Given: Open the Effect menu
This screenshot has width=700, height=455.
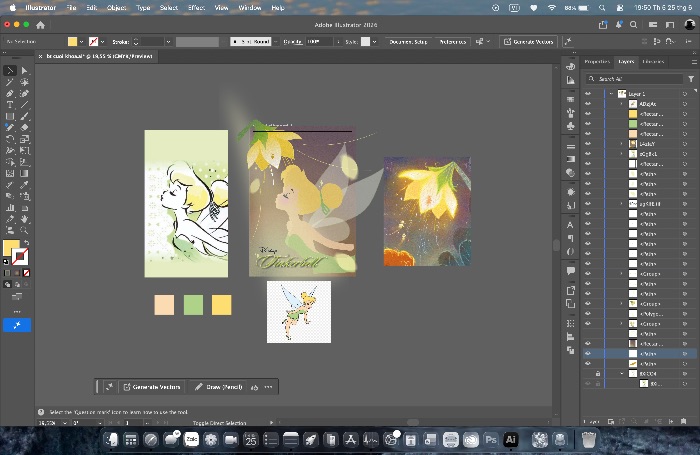Looking at the screenshot, I should pyautogui.click(x=196, y=8).
